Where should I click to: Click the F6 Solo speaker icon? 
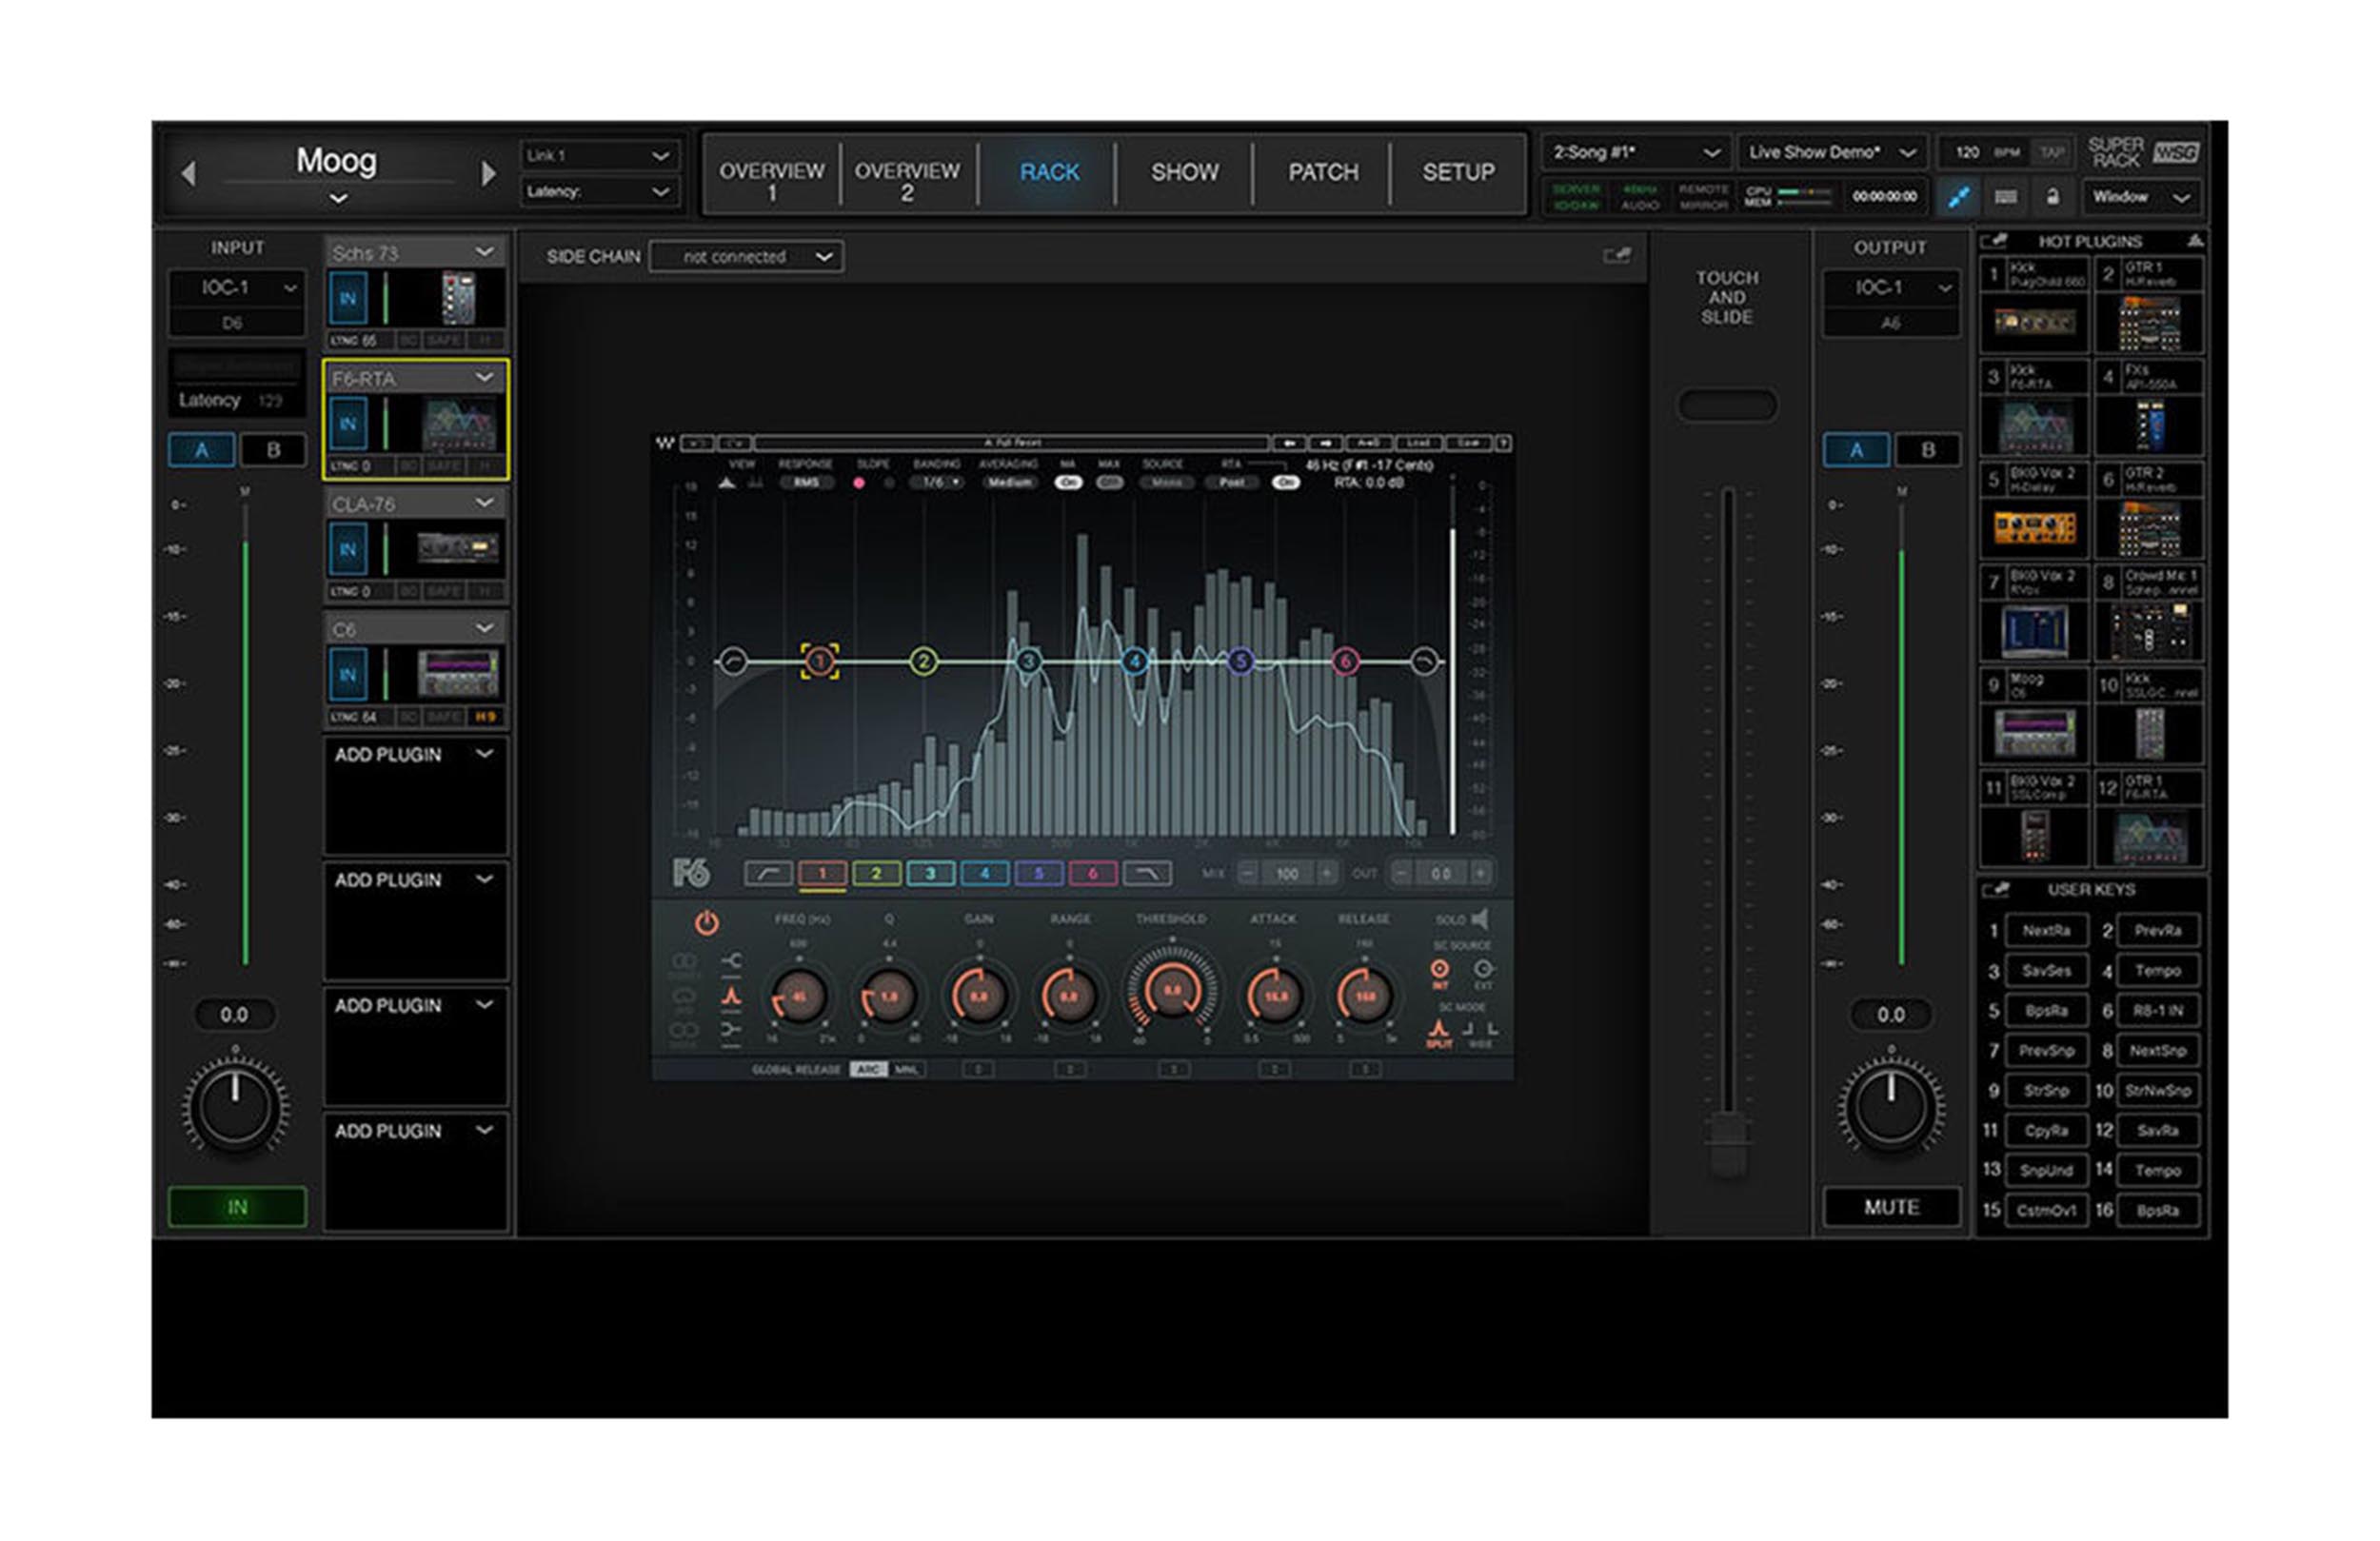click(x=1480, y=918)
